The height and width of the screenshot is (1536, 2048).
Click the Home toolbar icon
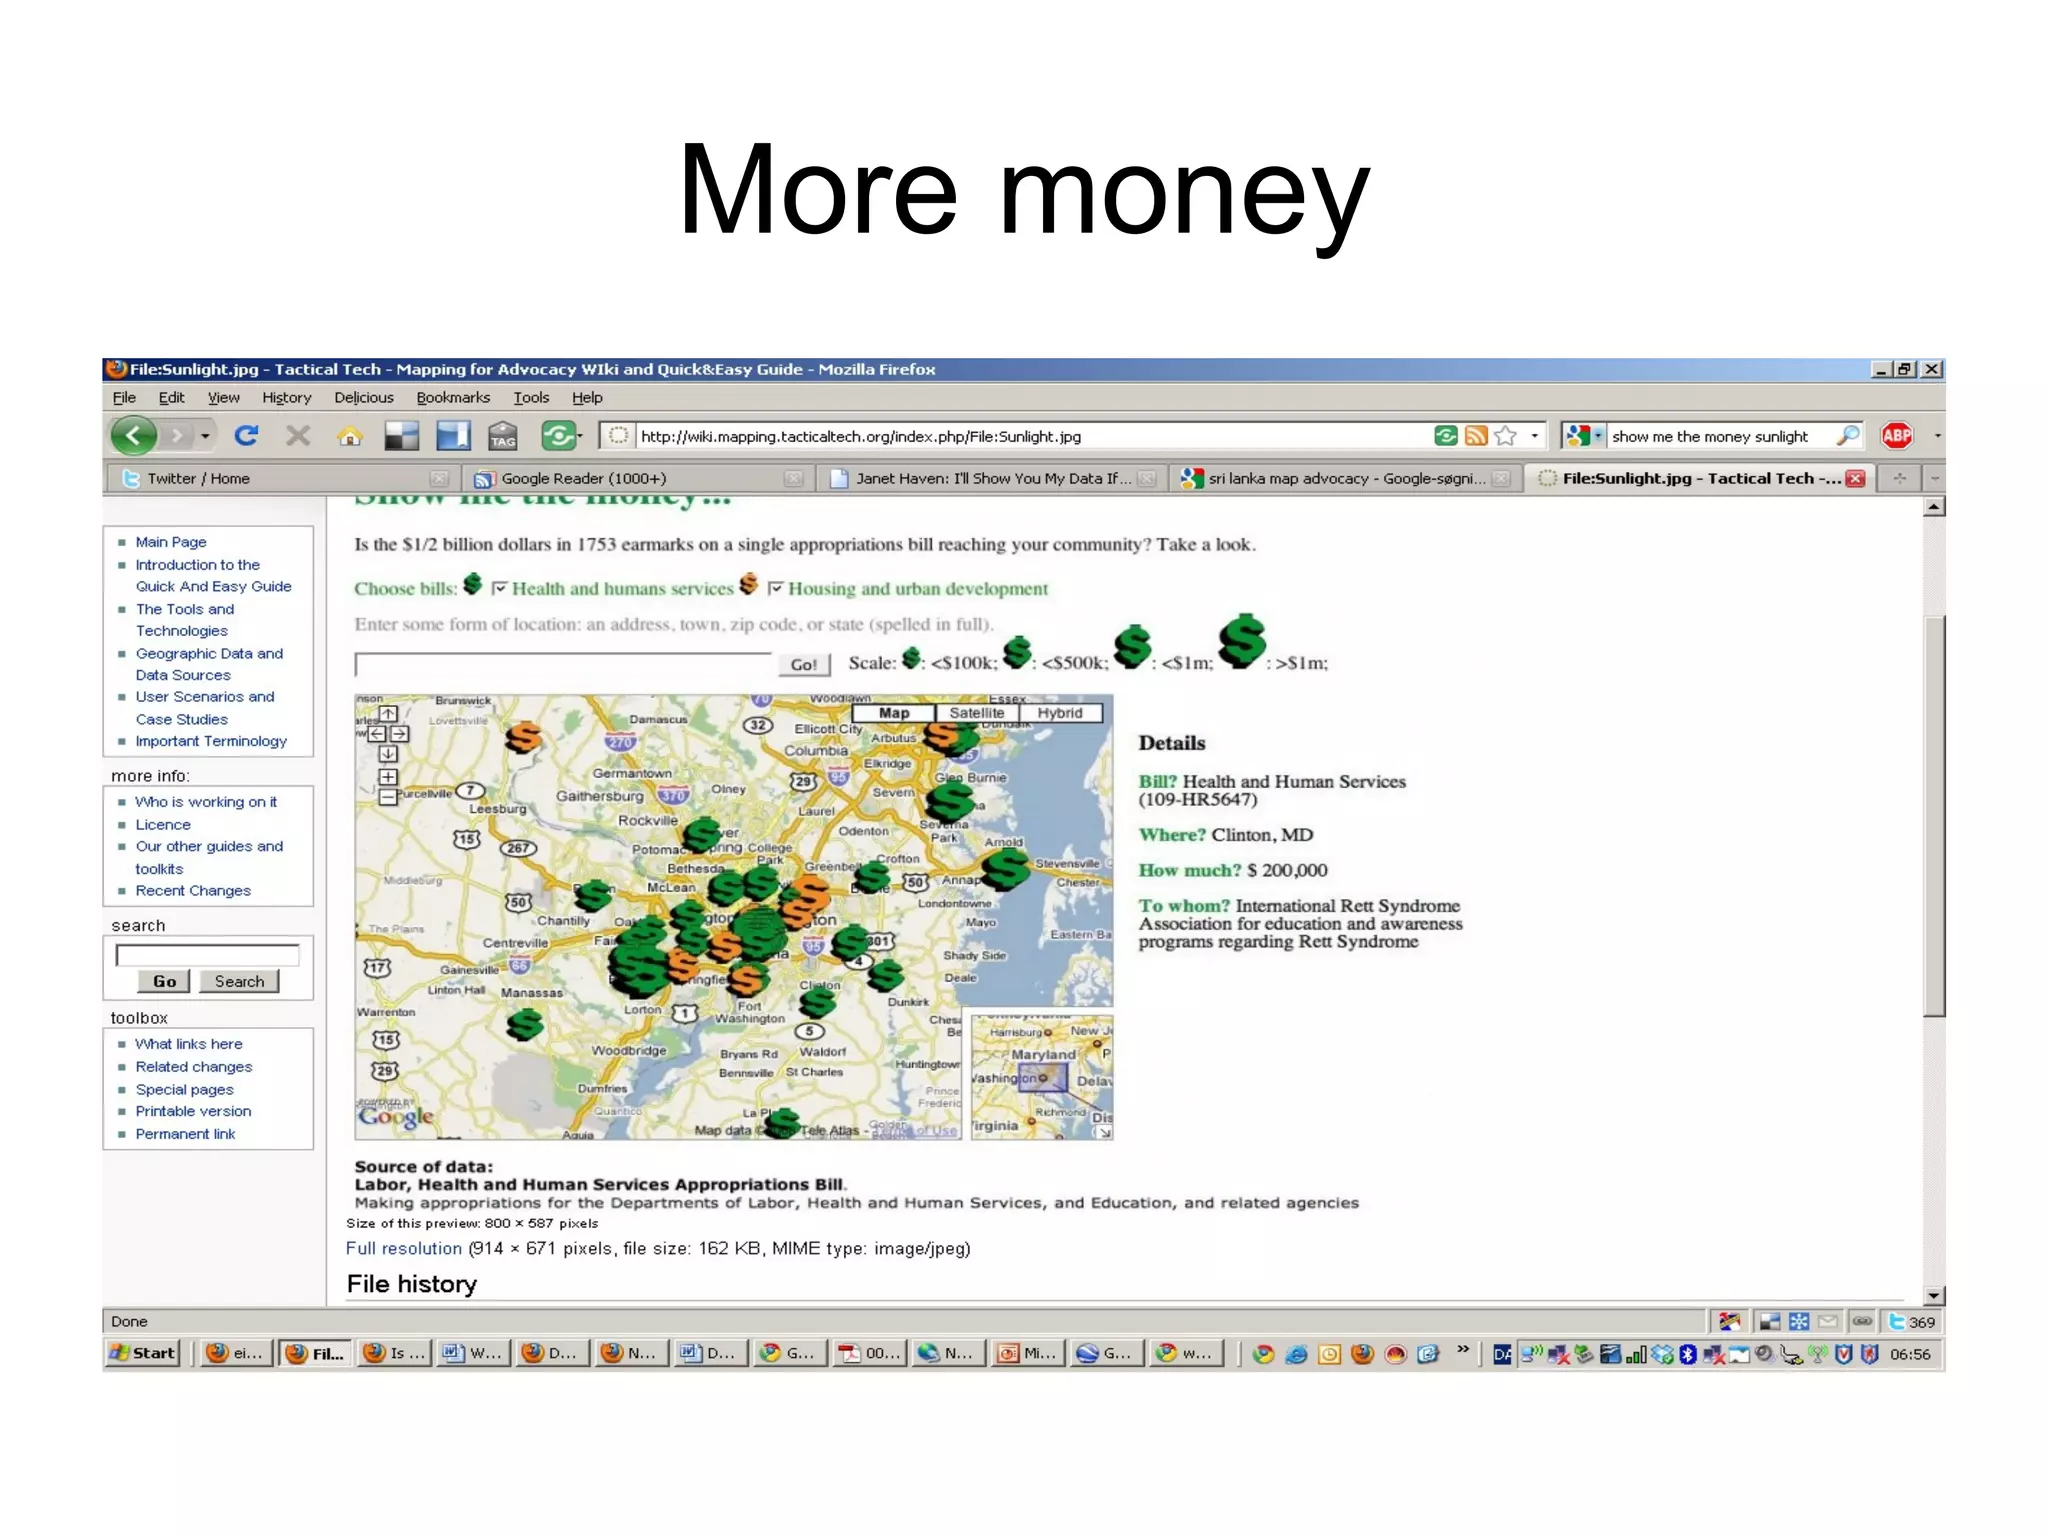[x=350, y=436]
